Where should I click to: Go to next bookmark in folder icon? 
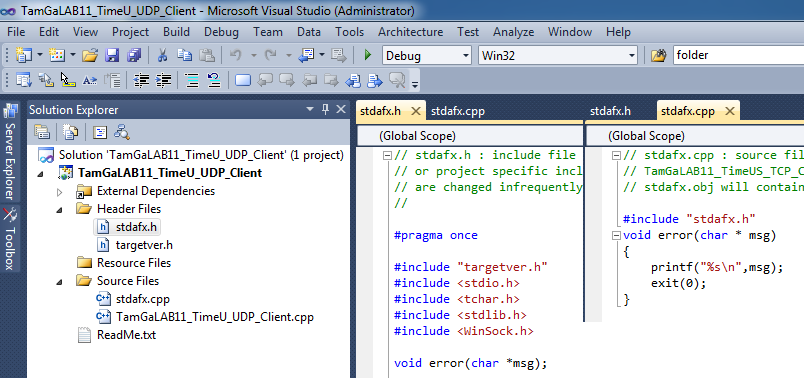[332, 80]
